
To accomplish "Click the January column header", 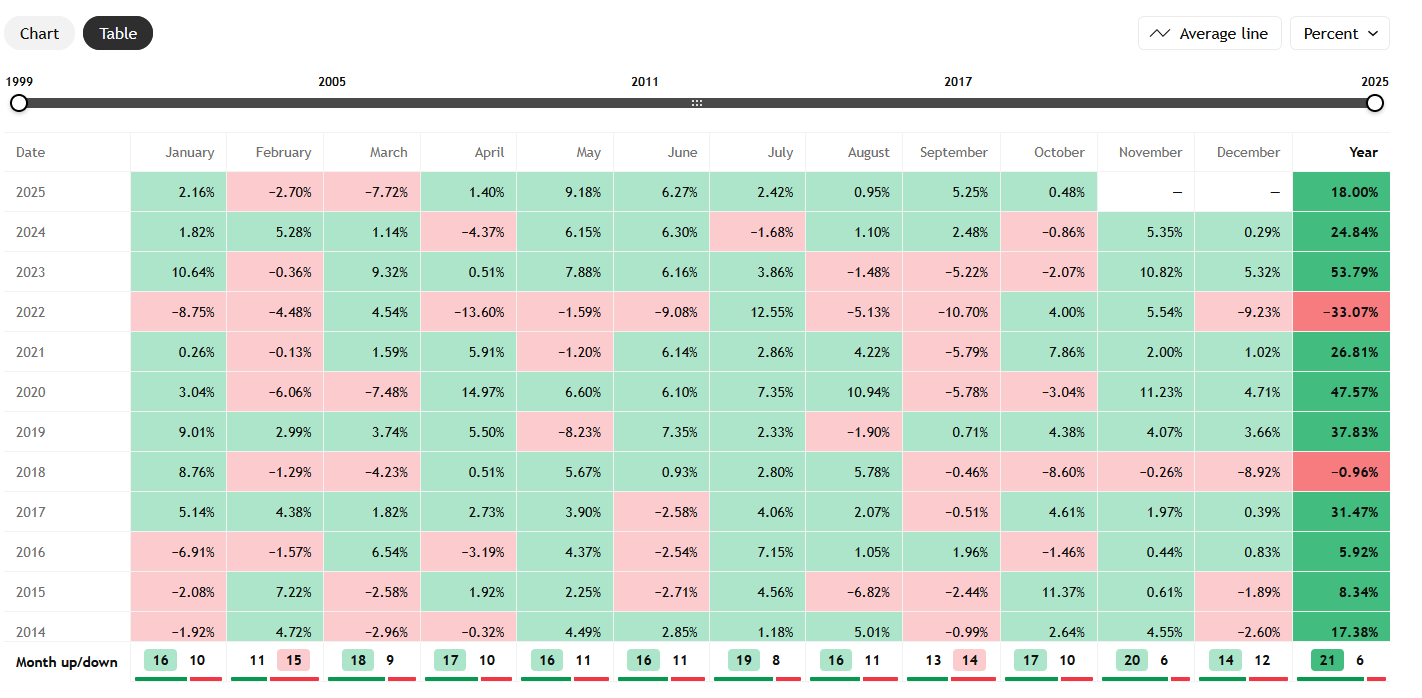I will point(189,152).
